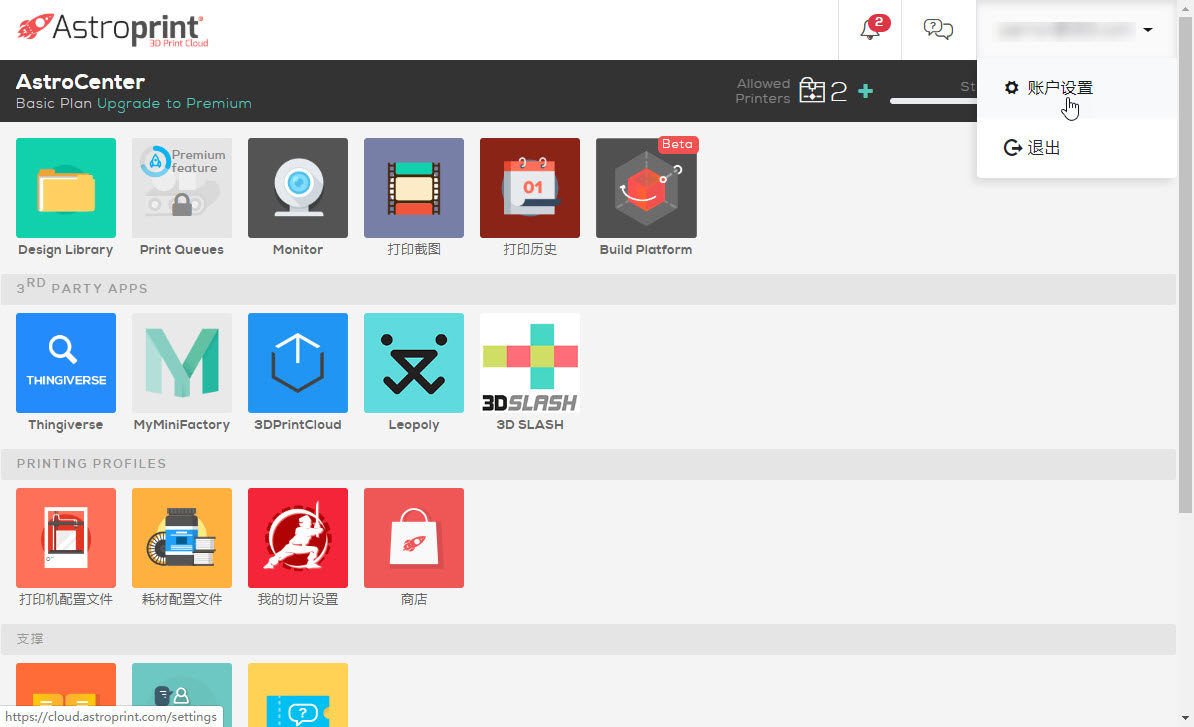Open the teal support contact tile
Screen dimensions: 1194x727
[182, 695]
